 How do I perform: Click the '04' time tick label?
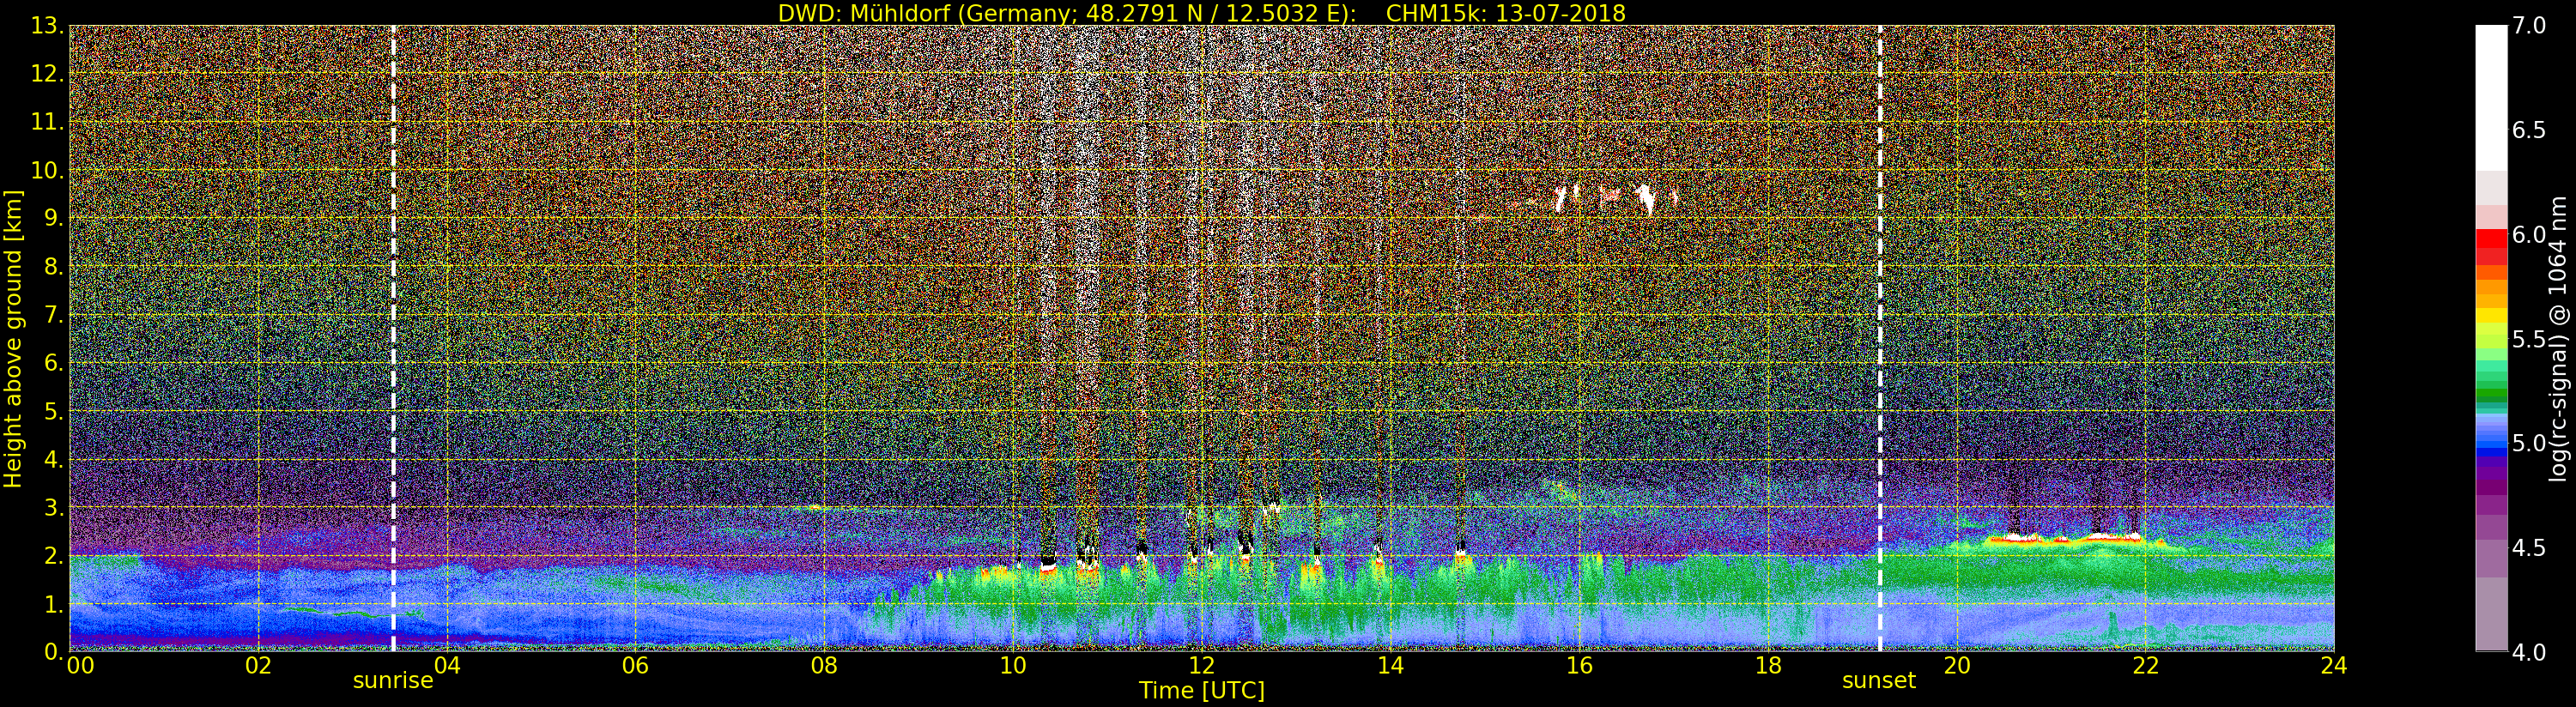click(x=447, y=666)
